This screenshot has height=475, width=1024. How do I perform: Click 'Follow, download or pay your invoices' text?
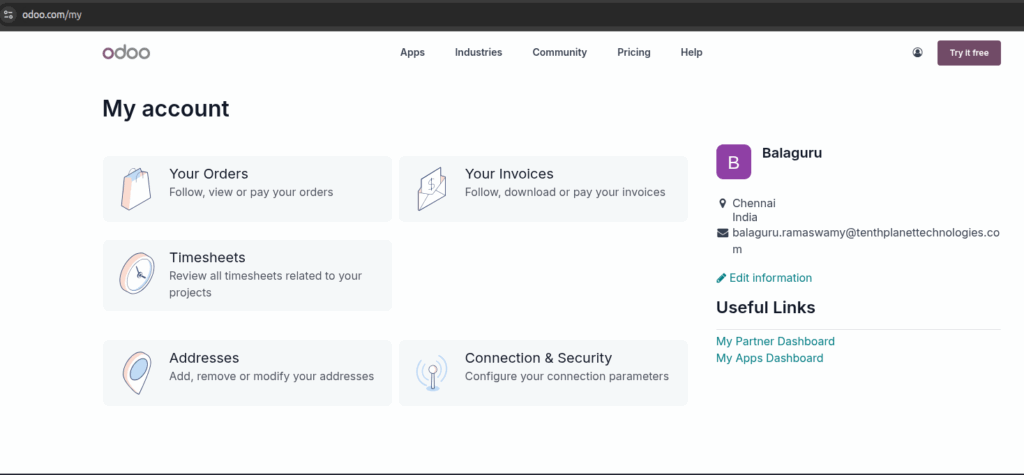pyautogui.click(x=565, y=193)
